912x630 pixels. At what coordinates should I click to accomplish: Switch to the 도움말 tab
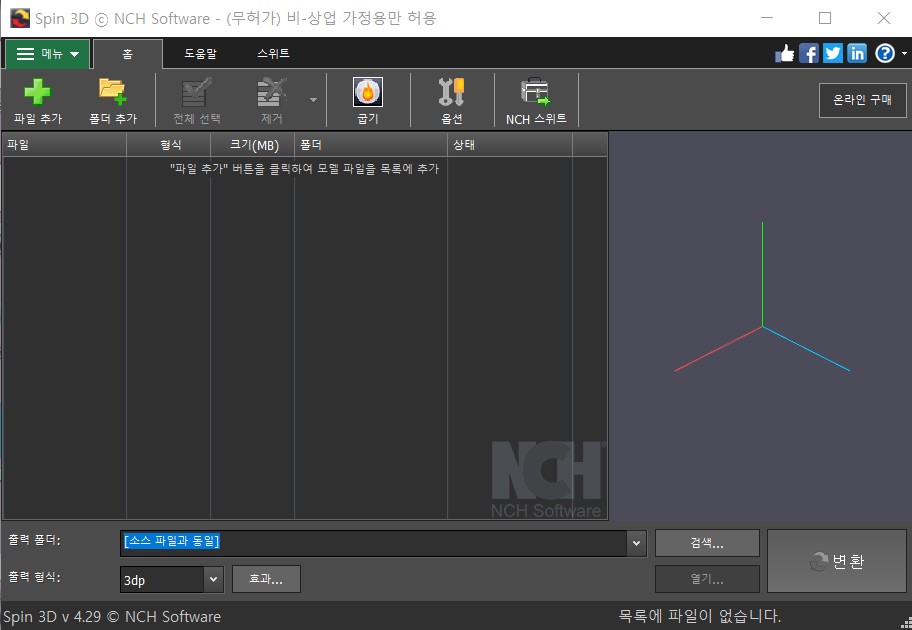click(200, 54)
